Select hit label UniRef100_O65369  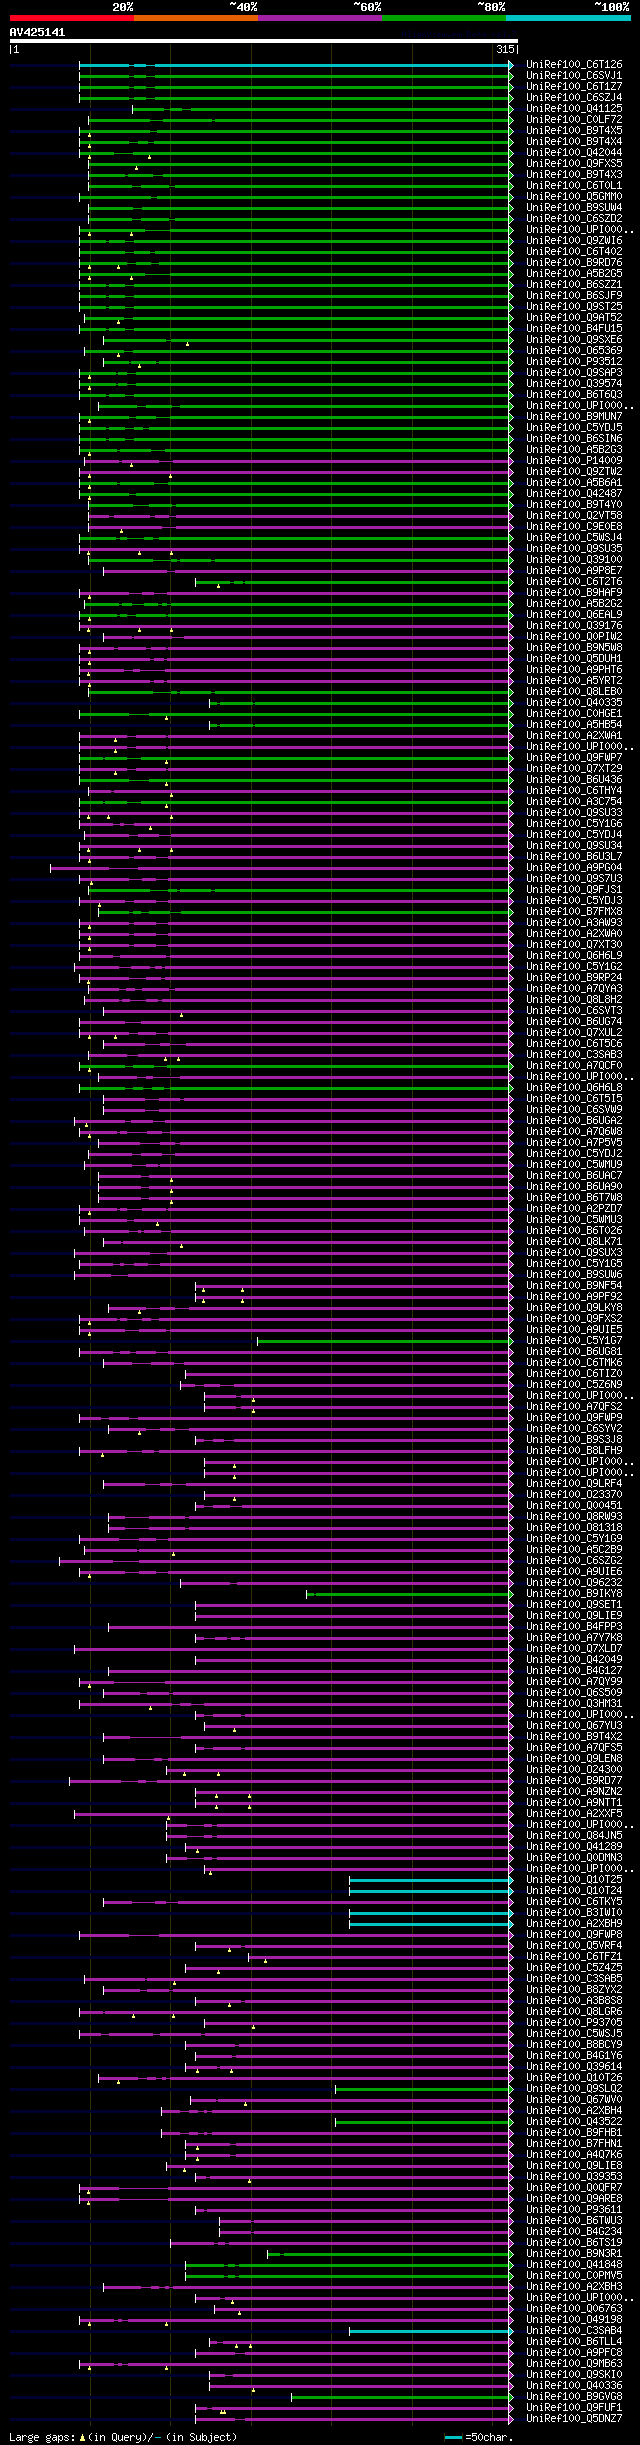coord(574,351)
